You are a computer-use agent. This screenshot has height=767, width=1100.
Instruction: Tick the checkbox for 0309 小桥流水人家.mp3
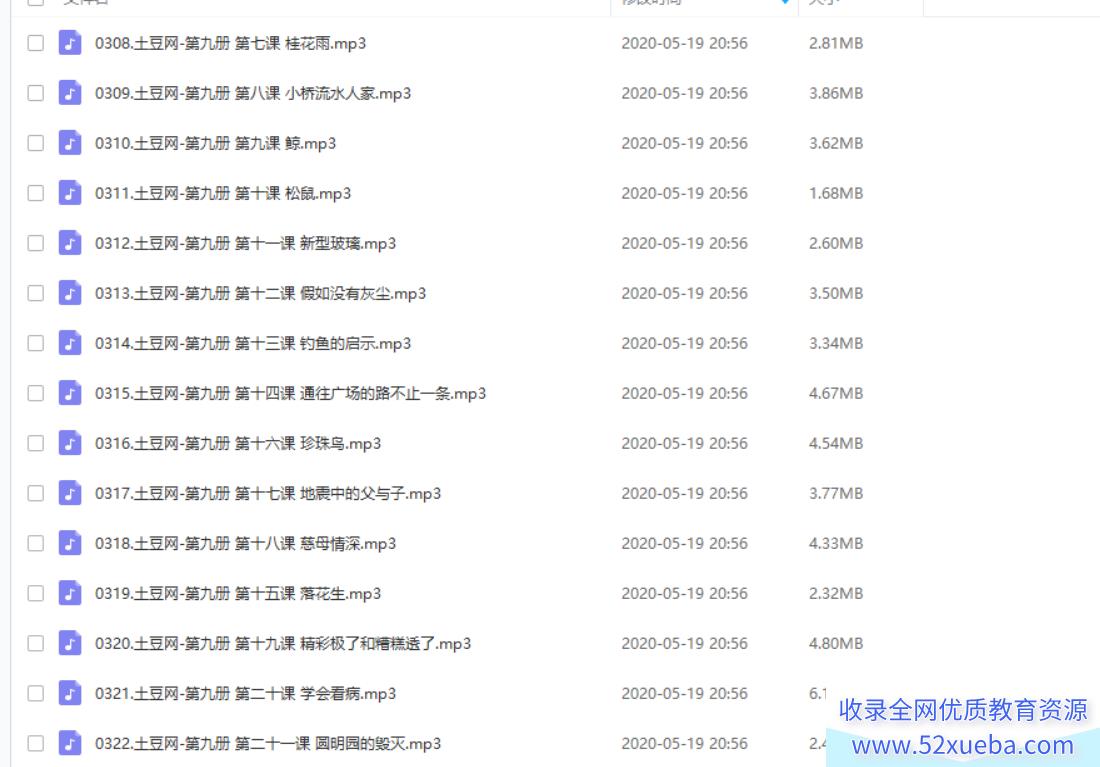36,93
